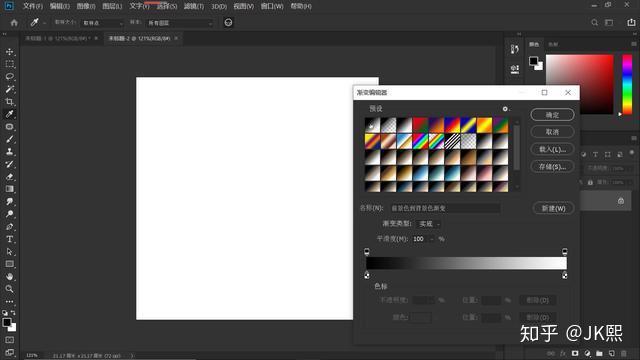Select the Lasso tool
The width and height of the screenshot is (640, 360).
click(9, 77)
